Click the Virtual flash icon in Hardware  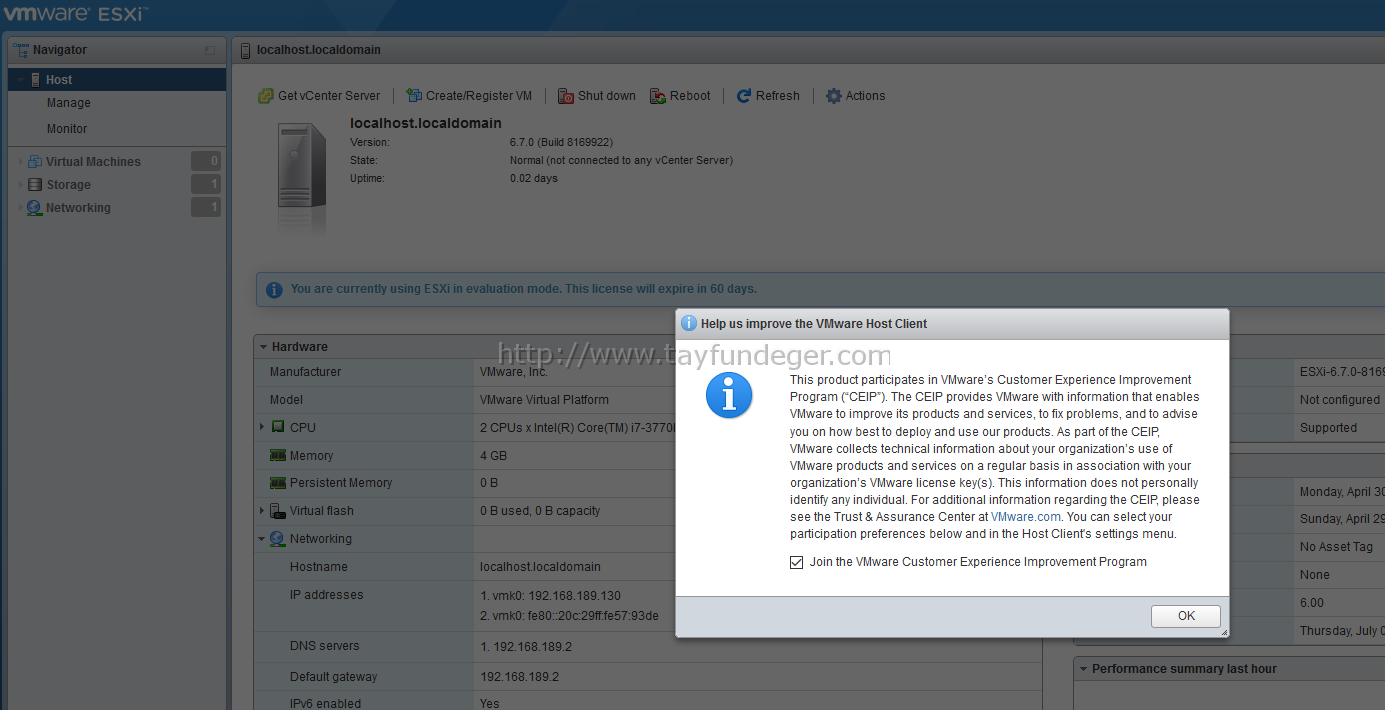click(x=278, y=511)
